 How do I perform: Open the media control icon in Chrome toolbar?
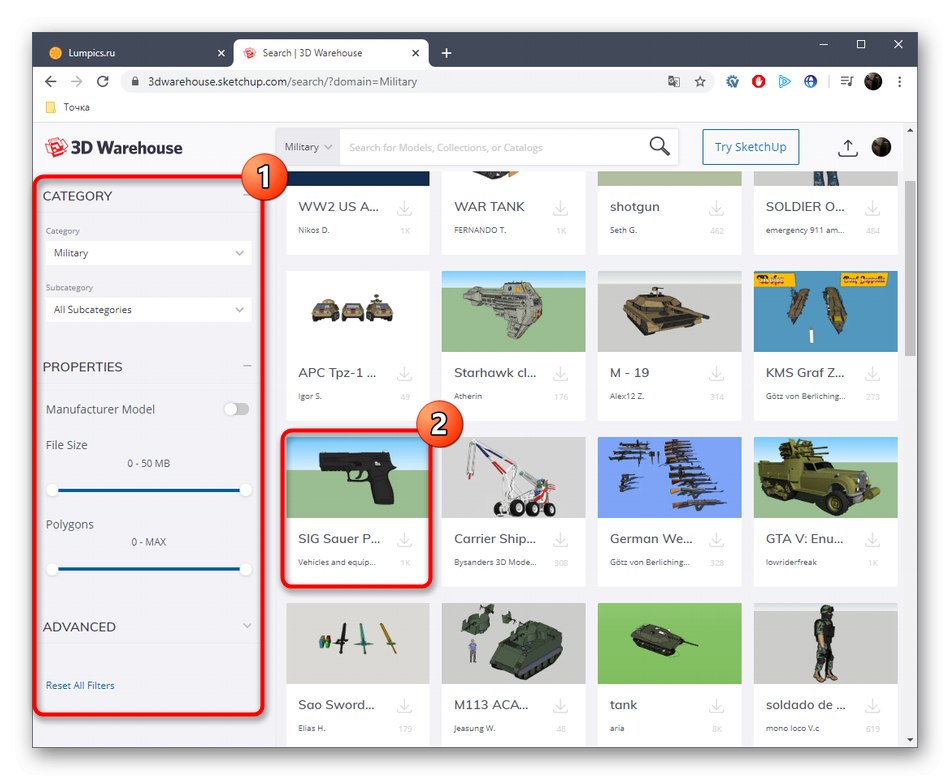point(846,81)
